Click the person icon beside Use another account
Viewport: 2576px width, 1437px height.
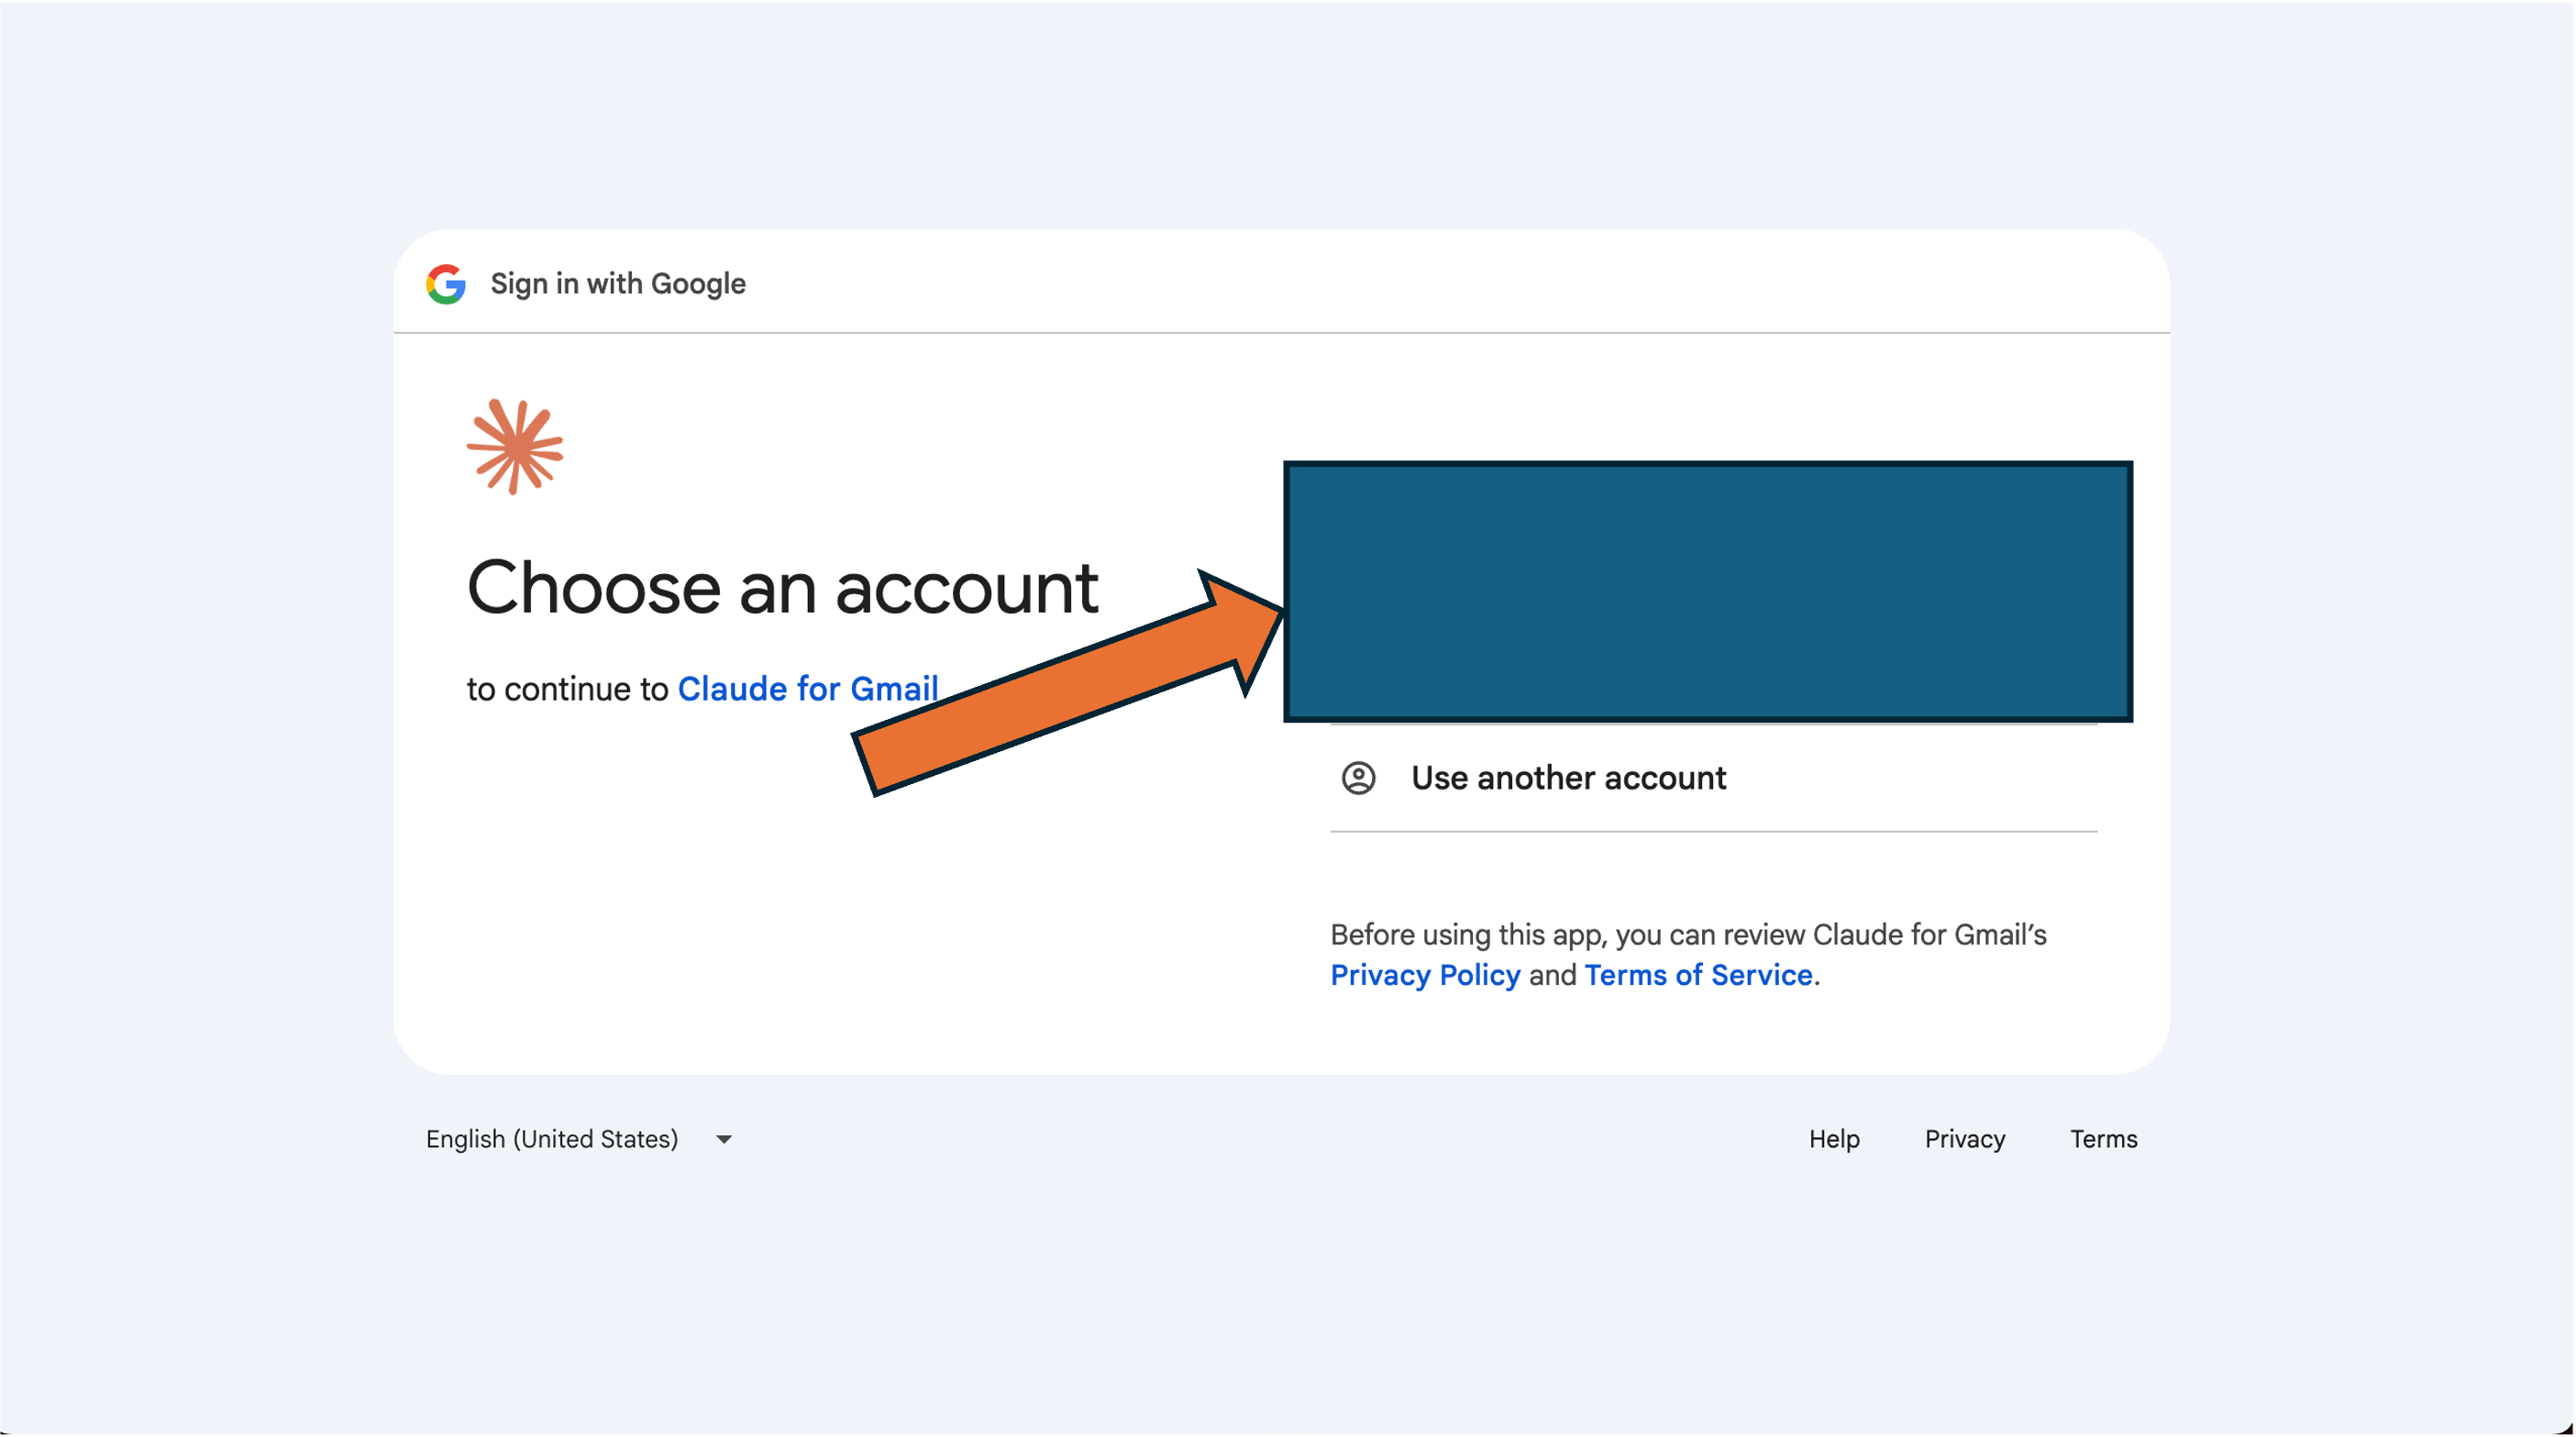tap(1358, 778)
